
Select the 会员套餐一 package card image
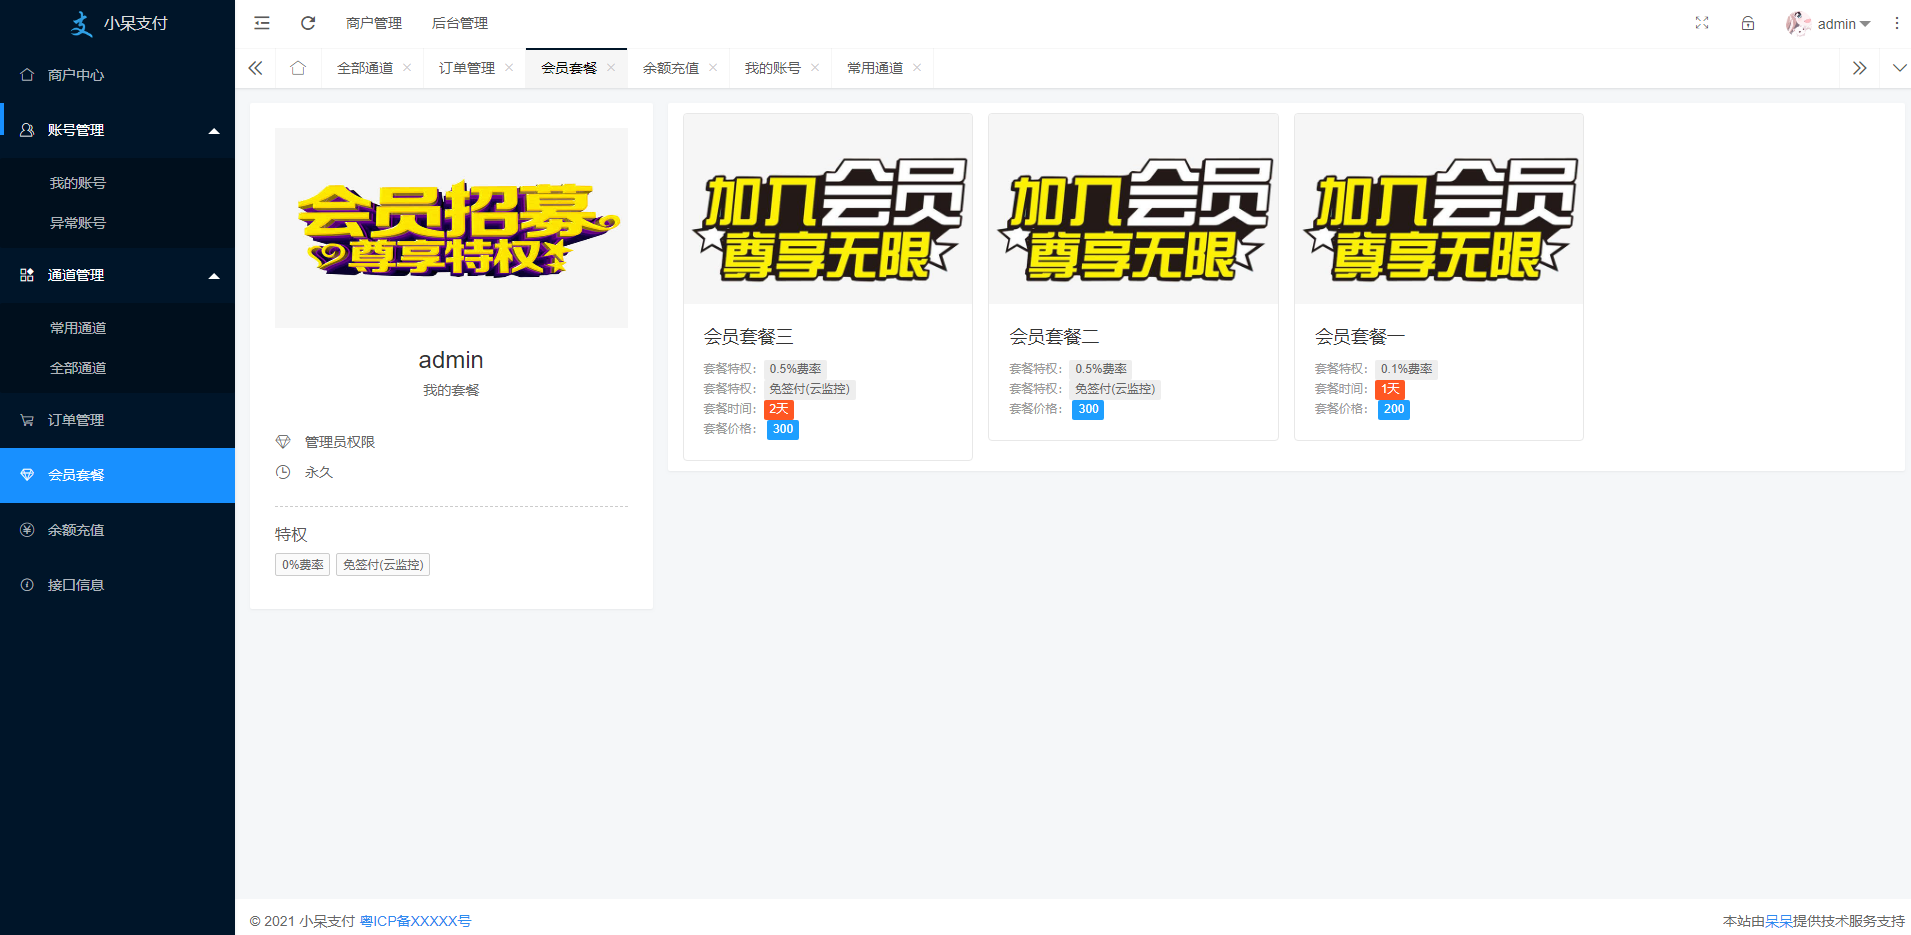click(1438, 209)
